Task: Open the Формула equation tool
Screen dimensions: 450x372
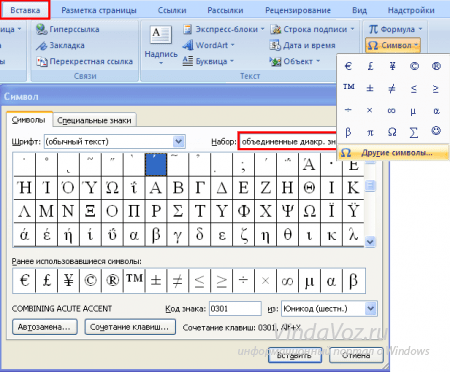Action: (395, 29)
